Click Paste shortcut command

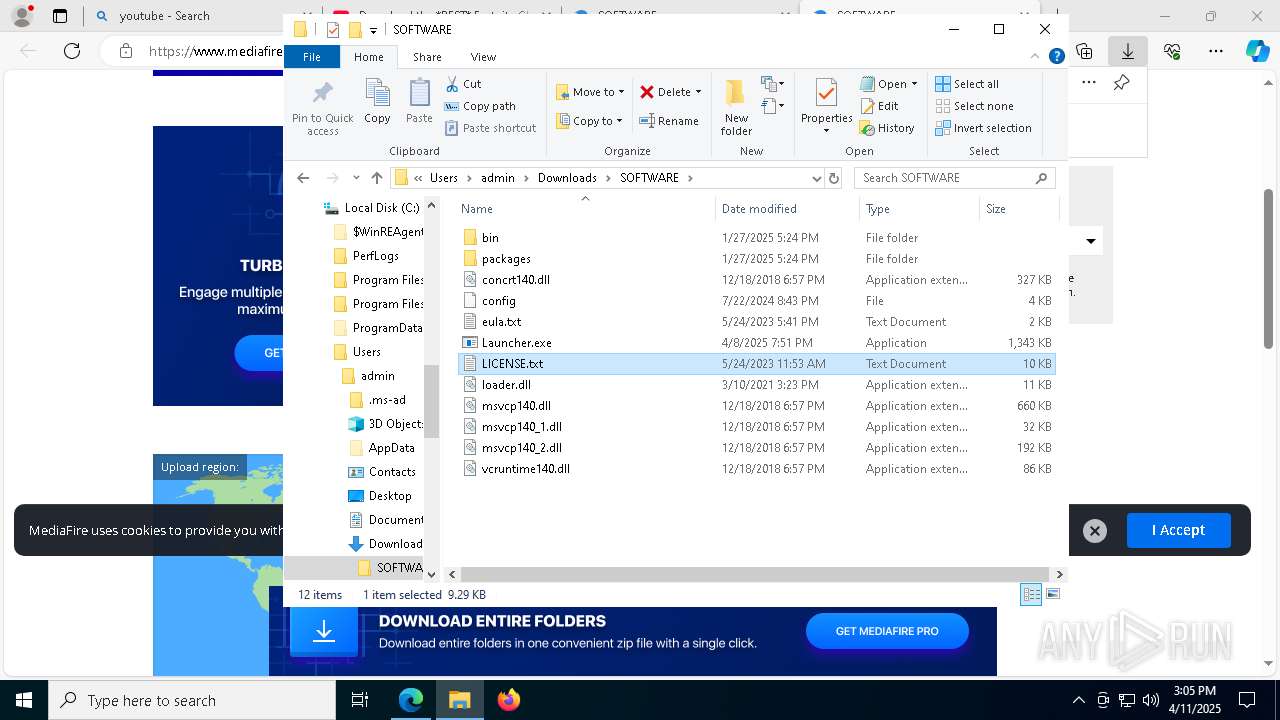(490, 128)
